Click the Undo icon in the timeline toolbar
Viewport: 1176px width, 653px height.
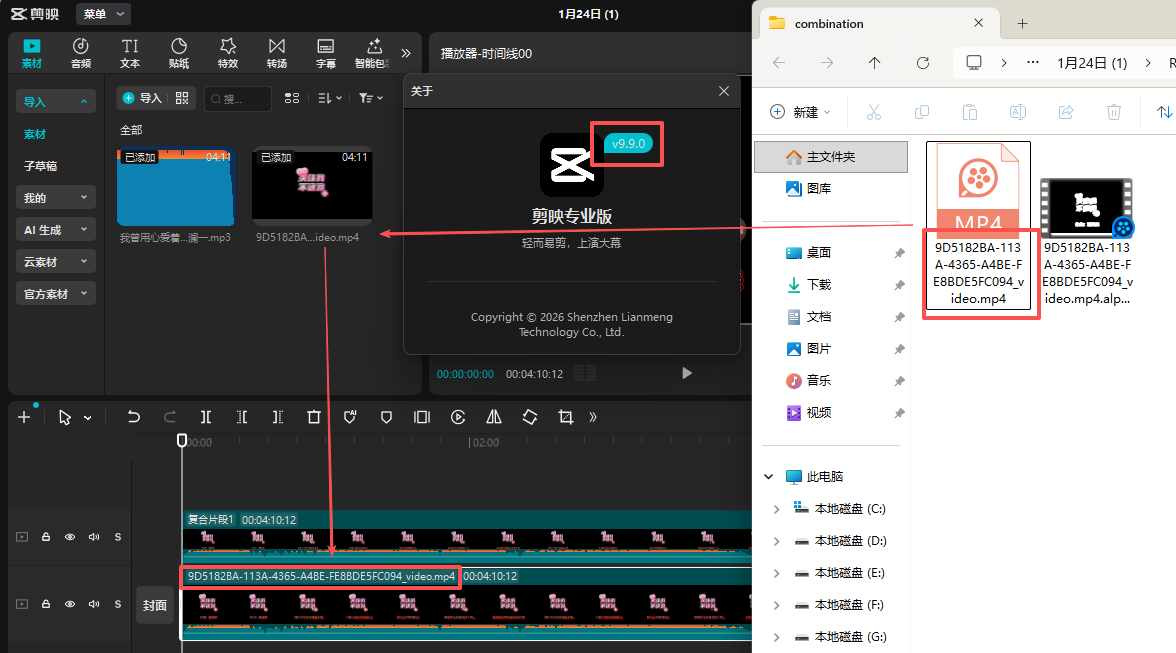pyautogui.click(x=133, y=417)
